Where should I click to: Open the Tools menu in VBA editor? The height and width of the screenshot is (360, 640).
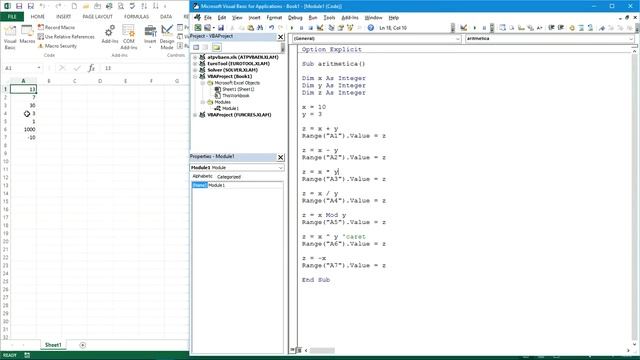329,18
